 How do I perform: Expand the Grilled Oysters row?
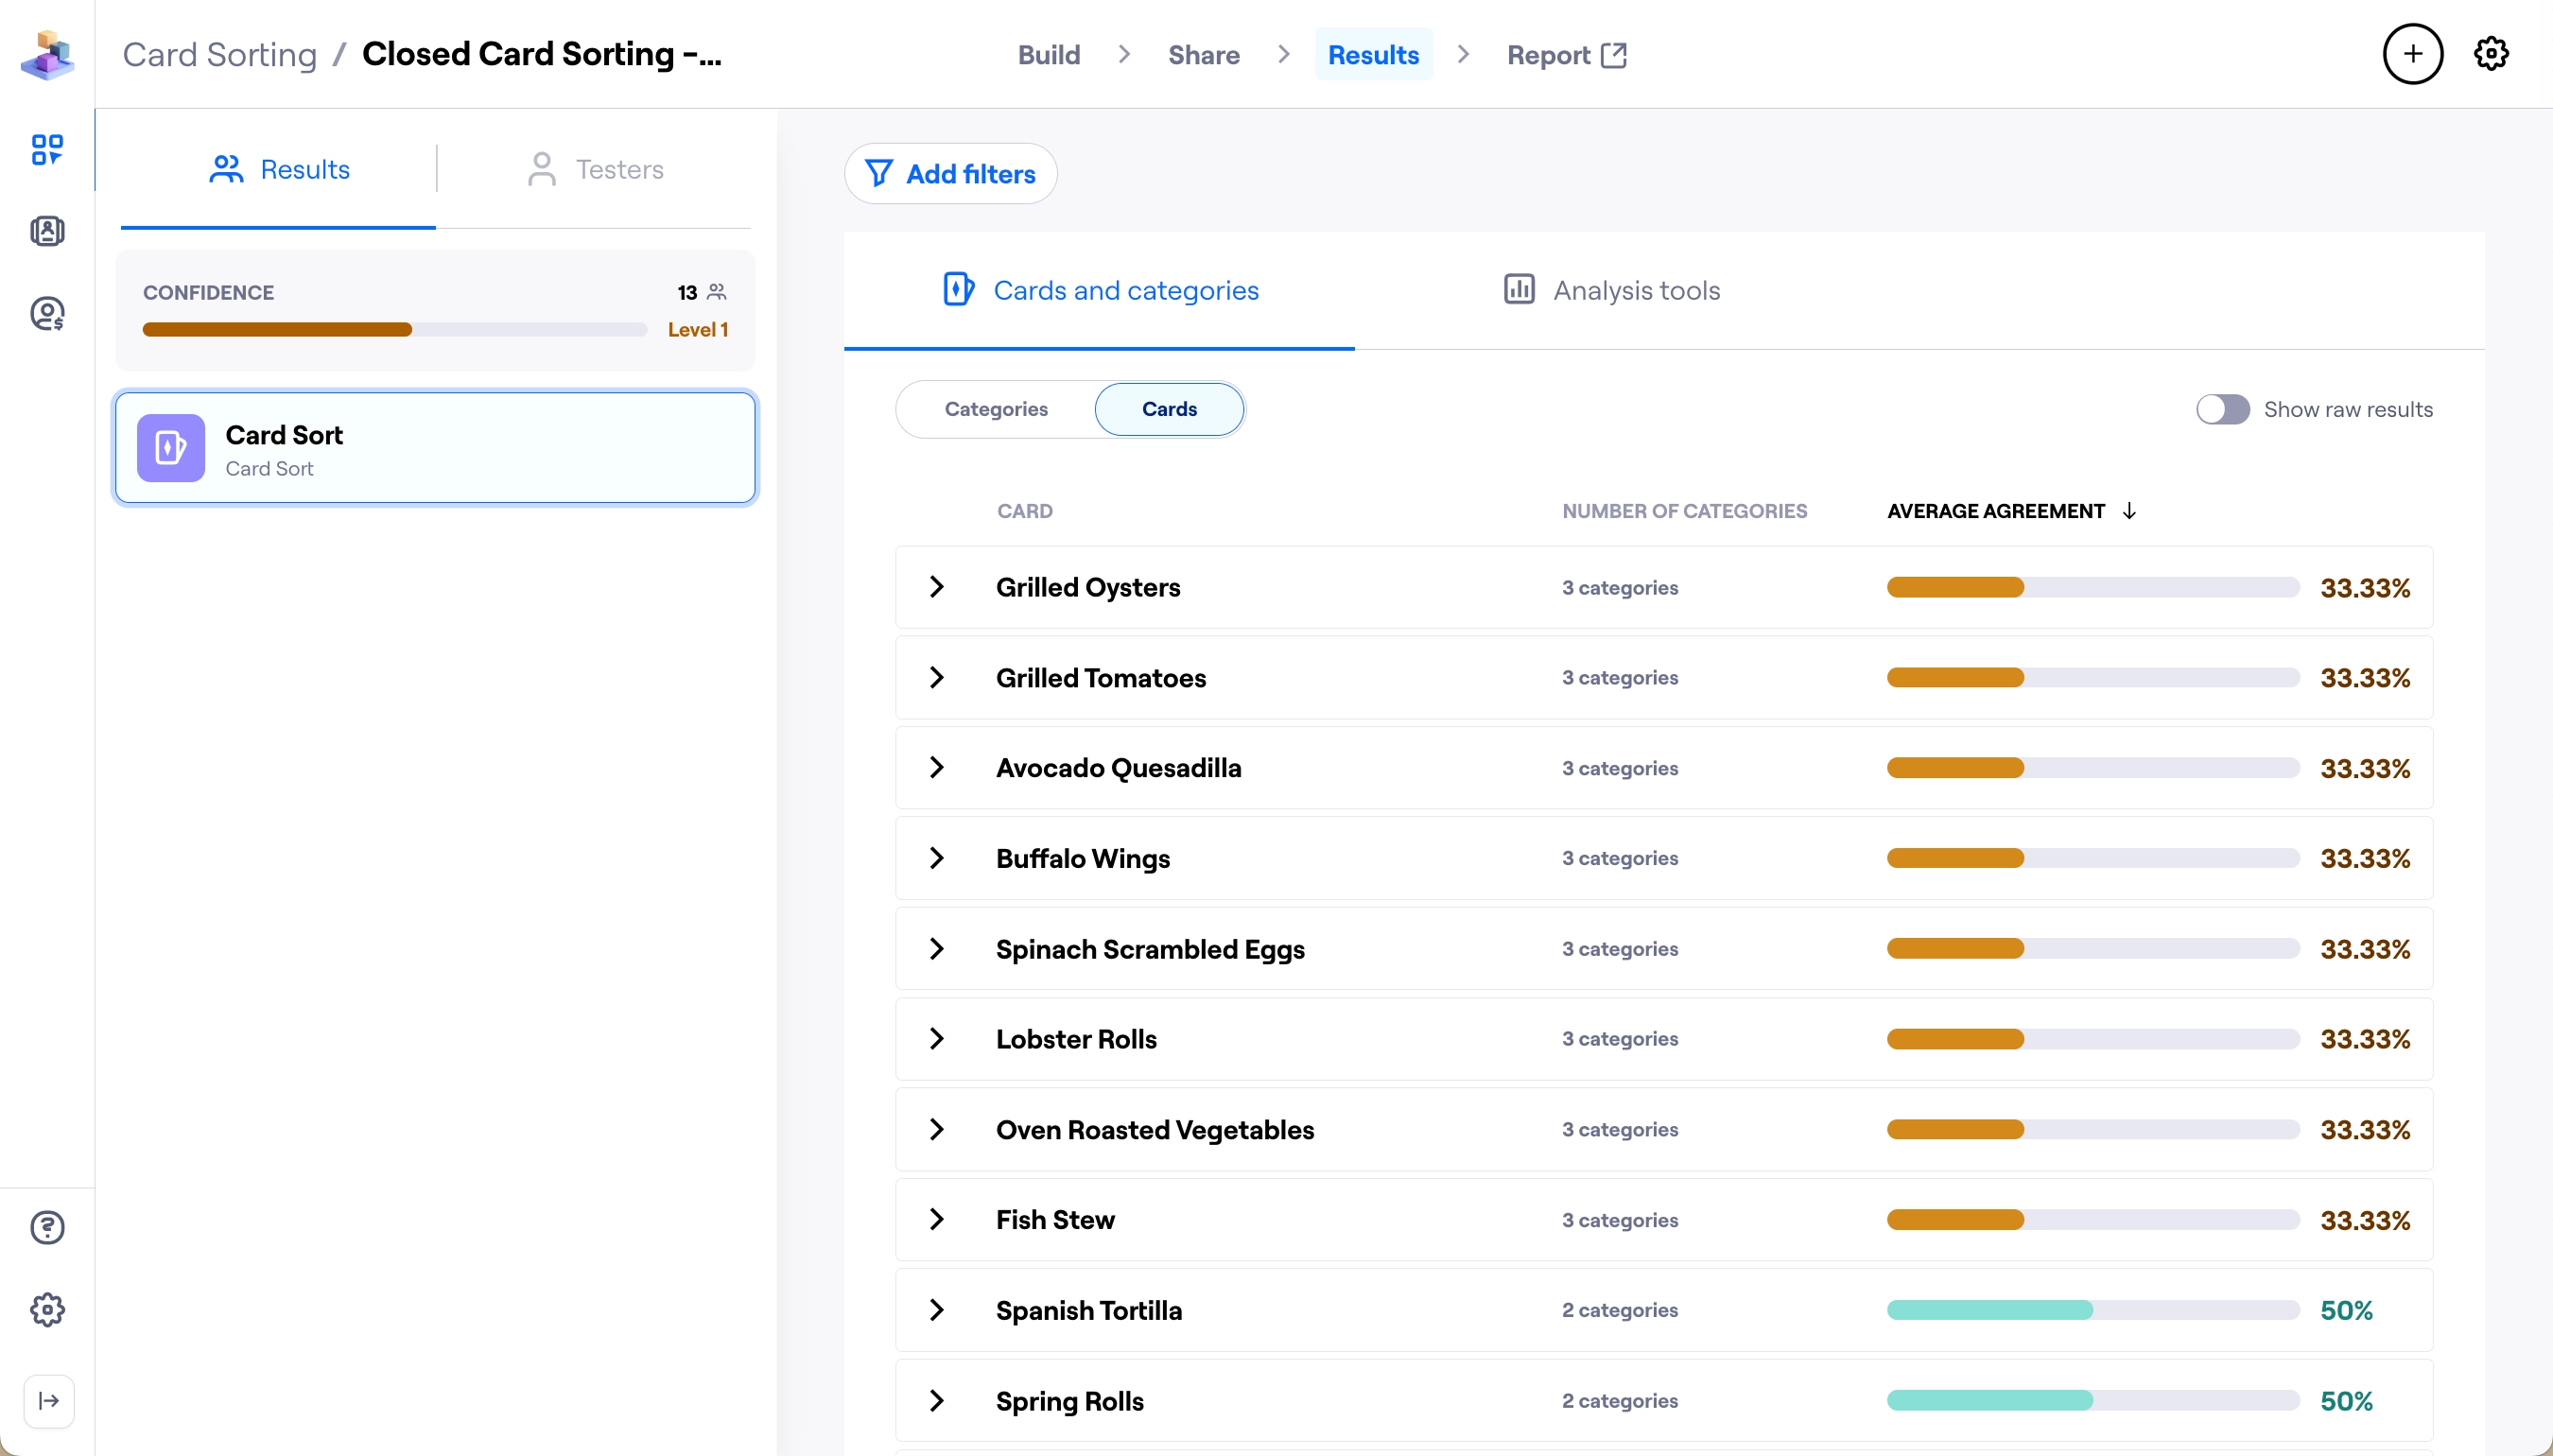pos(937,587)
